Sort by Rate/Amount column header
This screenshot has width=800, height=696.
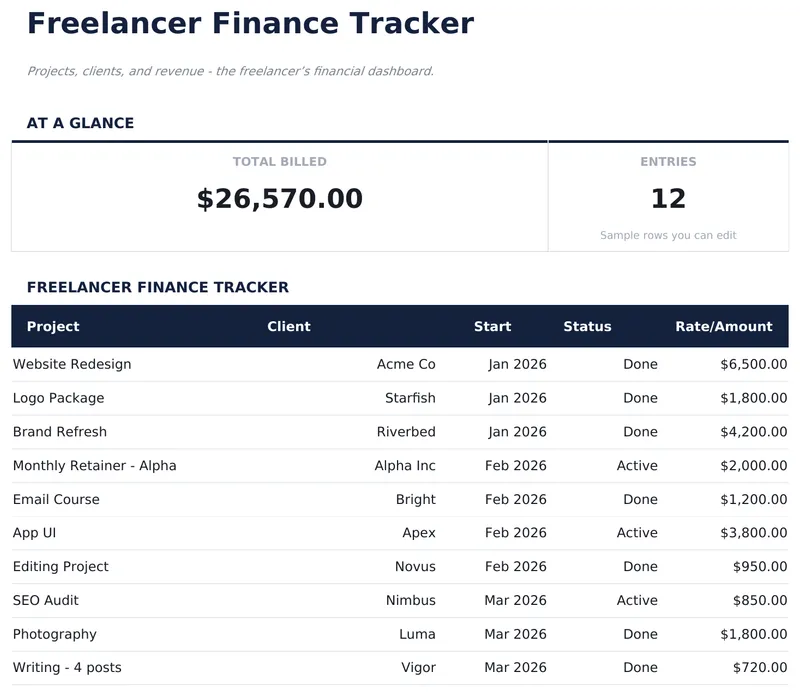(x=722, y=327)
